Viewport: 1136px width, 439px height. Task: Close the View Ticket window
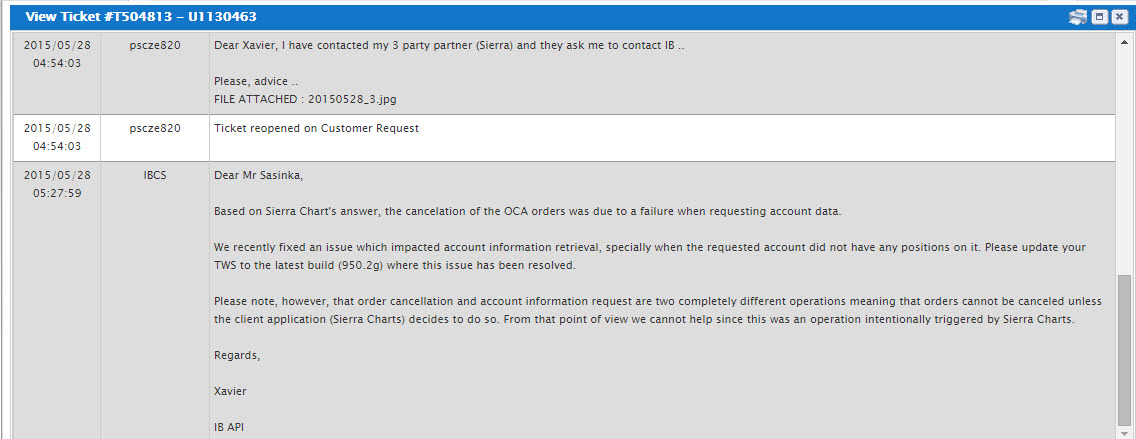(1119, 17)
